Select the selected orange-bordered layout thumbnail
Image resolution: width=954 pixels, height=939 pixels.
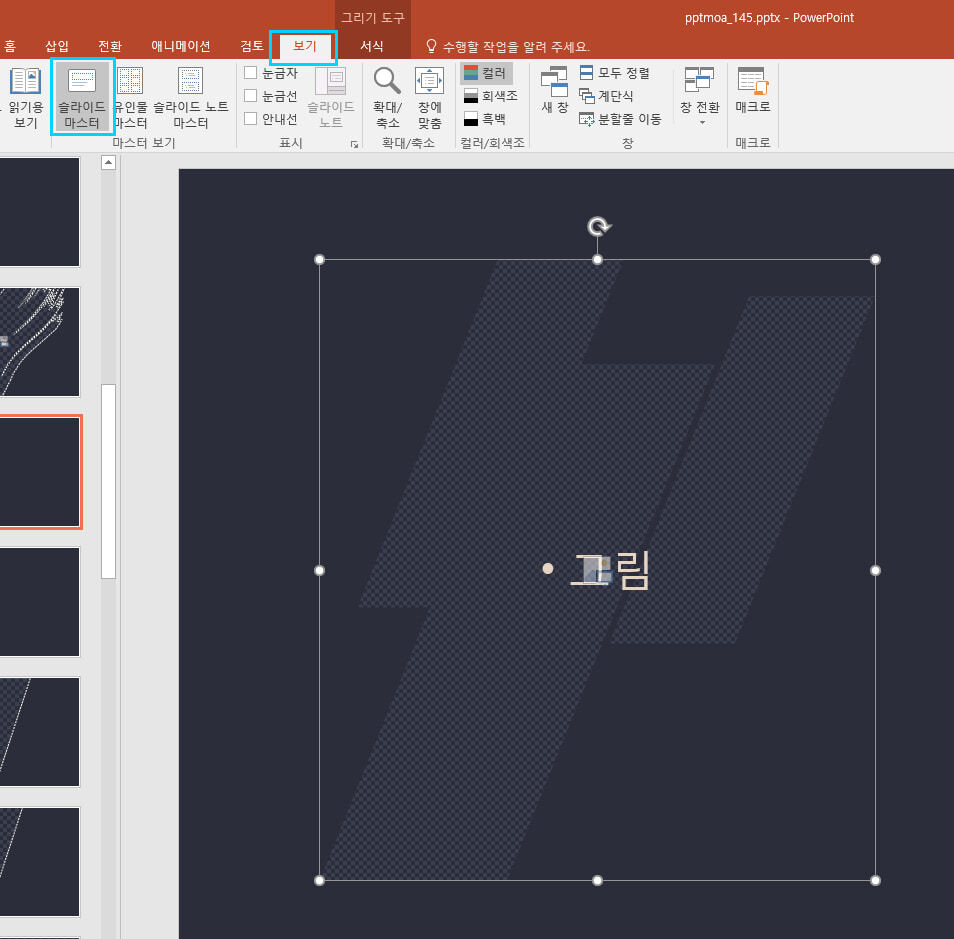(40, 472)
